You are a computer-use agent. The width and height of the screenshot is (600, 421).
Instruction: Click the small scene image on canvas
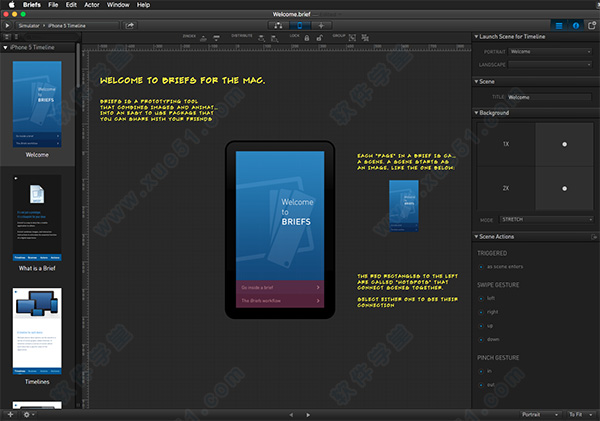click(x=404, y=206)
